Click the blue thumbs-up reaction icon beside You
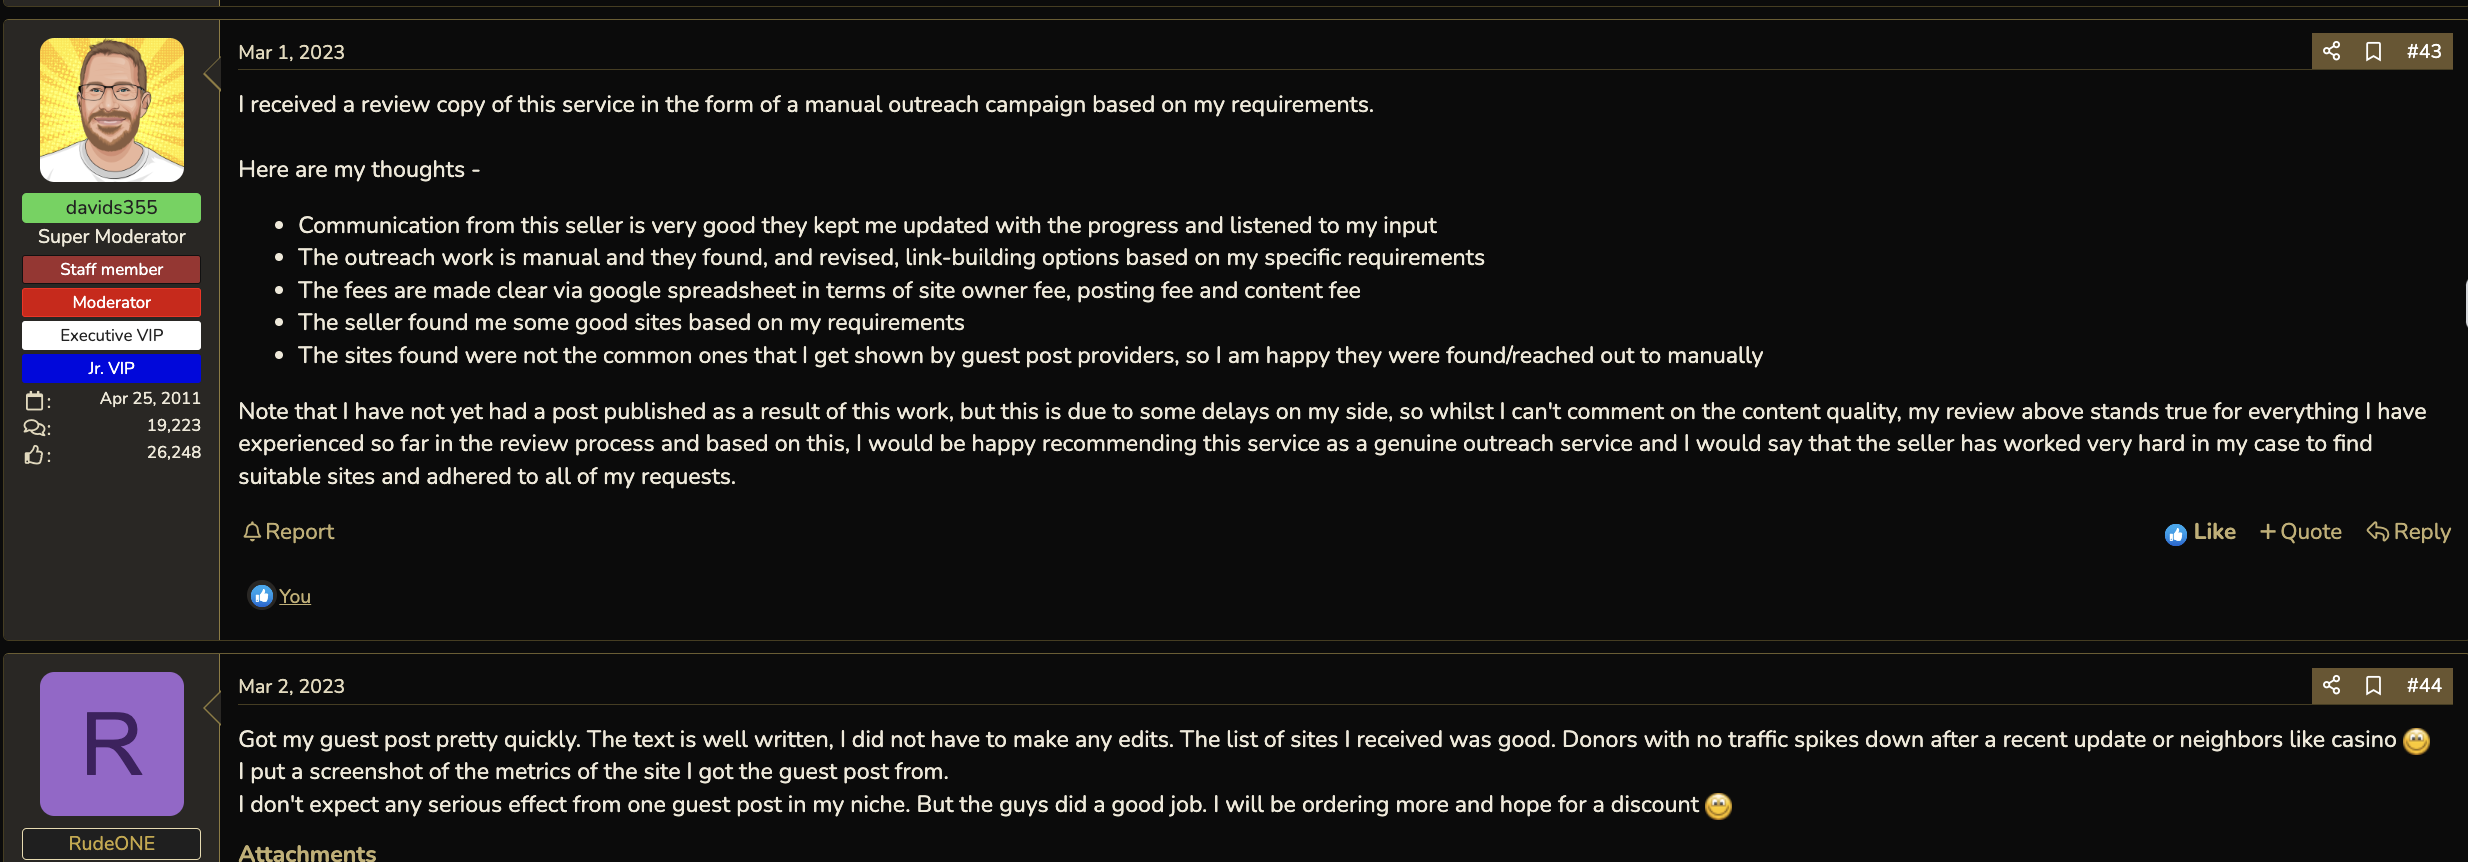This screenshot has width=2468, height=862. [261, 596]
